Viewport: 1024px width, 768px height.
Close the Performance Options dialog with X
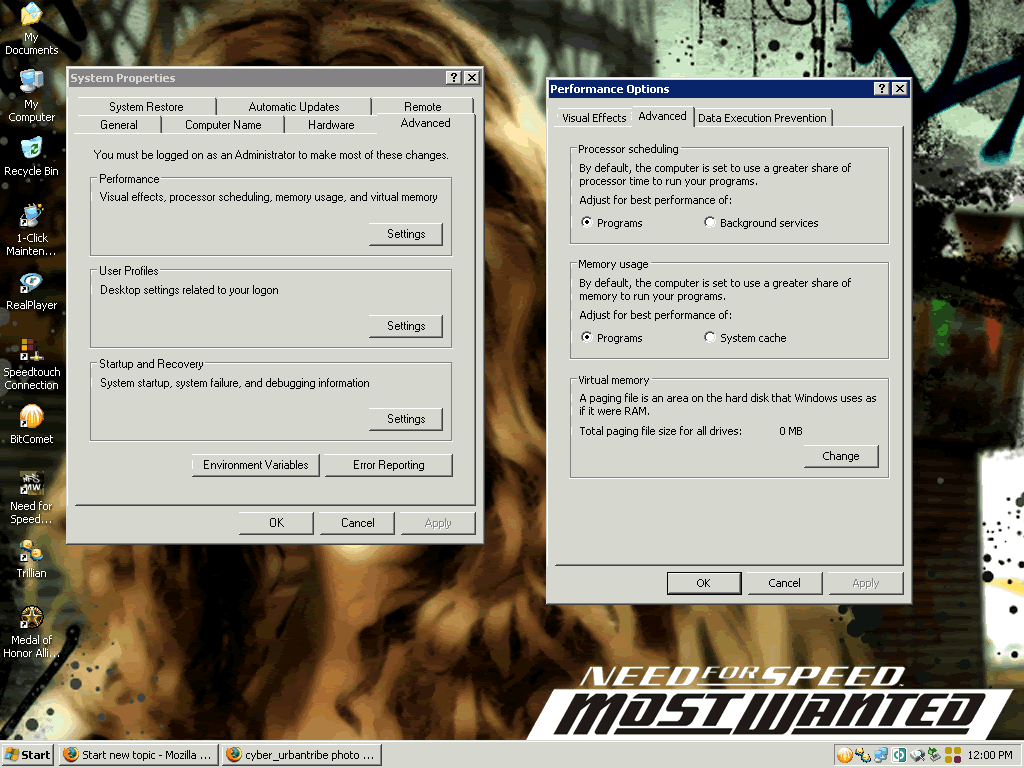point(900,88)
